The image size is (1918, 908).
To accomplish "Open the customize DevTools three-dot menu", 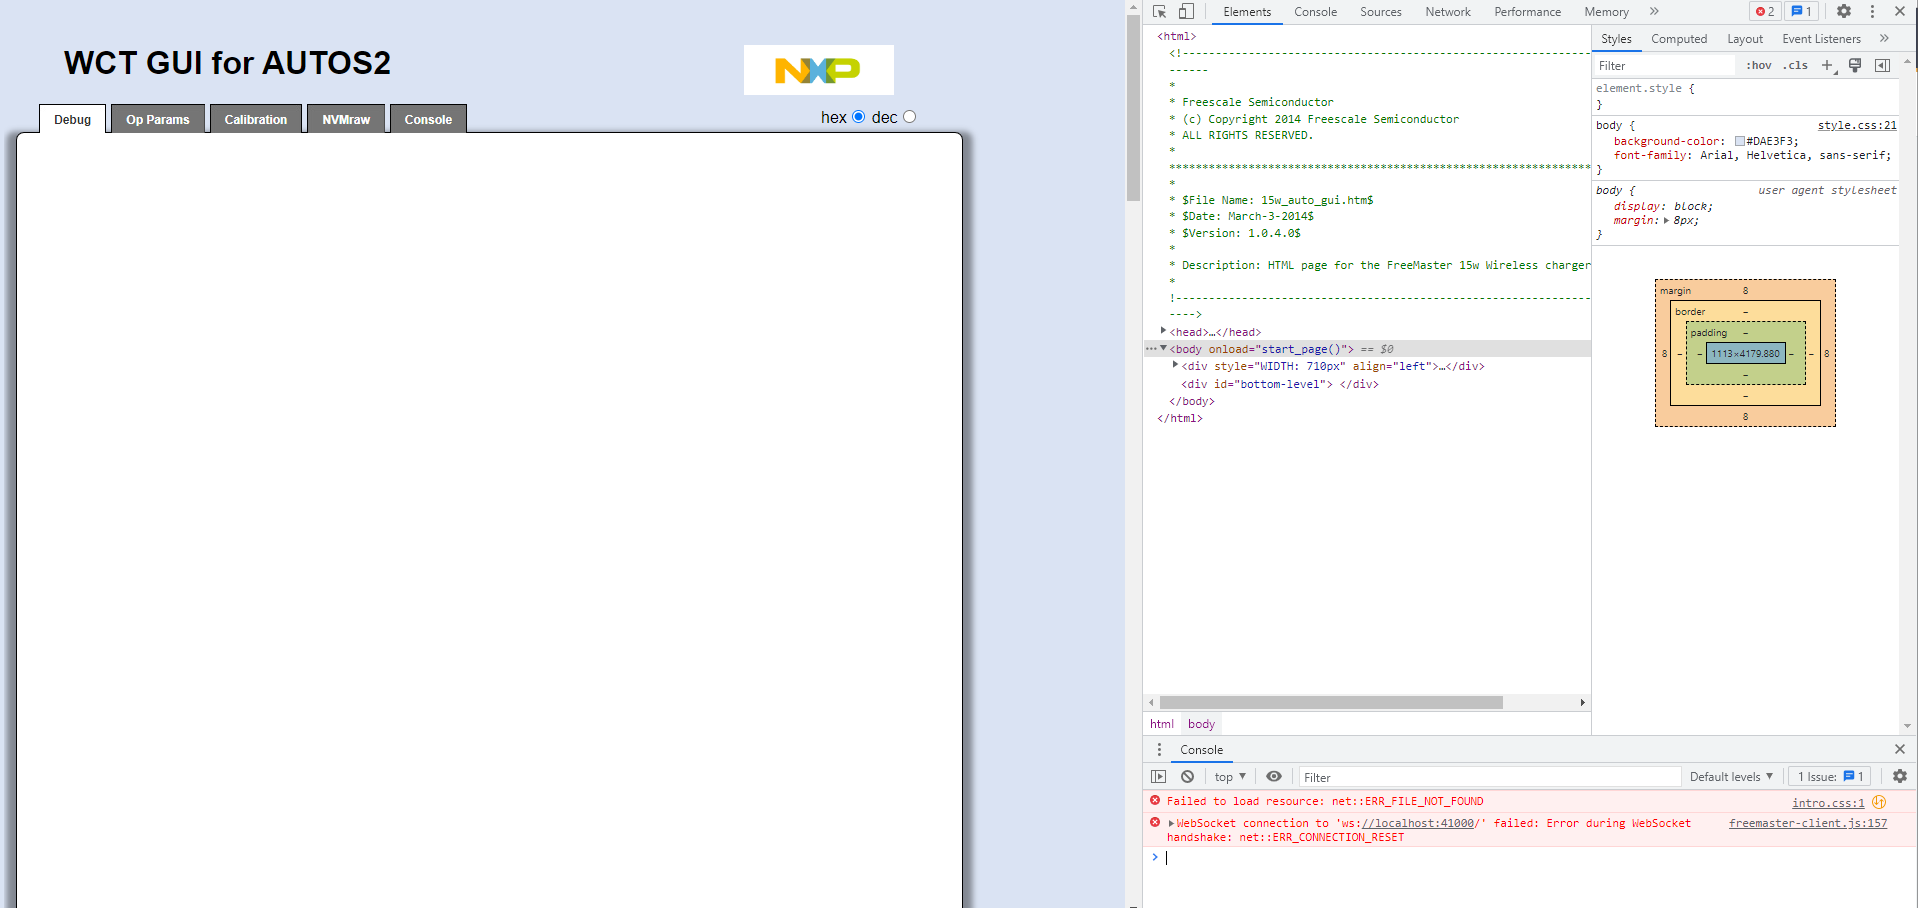I will (x=1872, y=11).
